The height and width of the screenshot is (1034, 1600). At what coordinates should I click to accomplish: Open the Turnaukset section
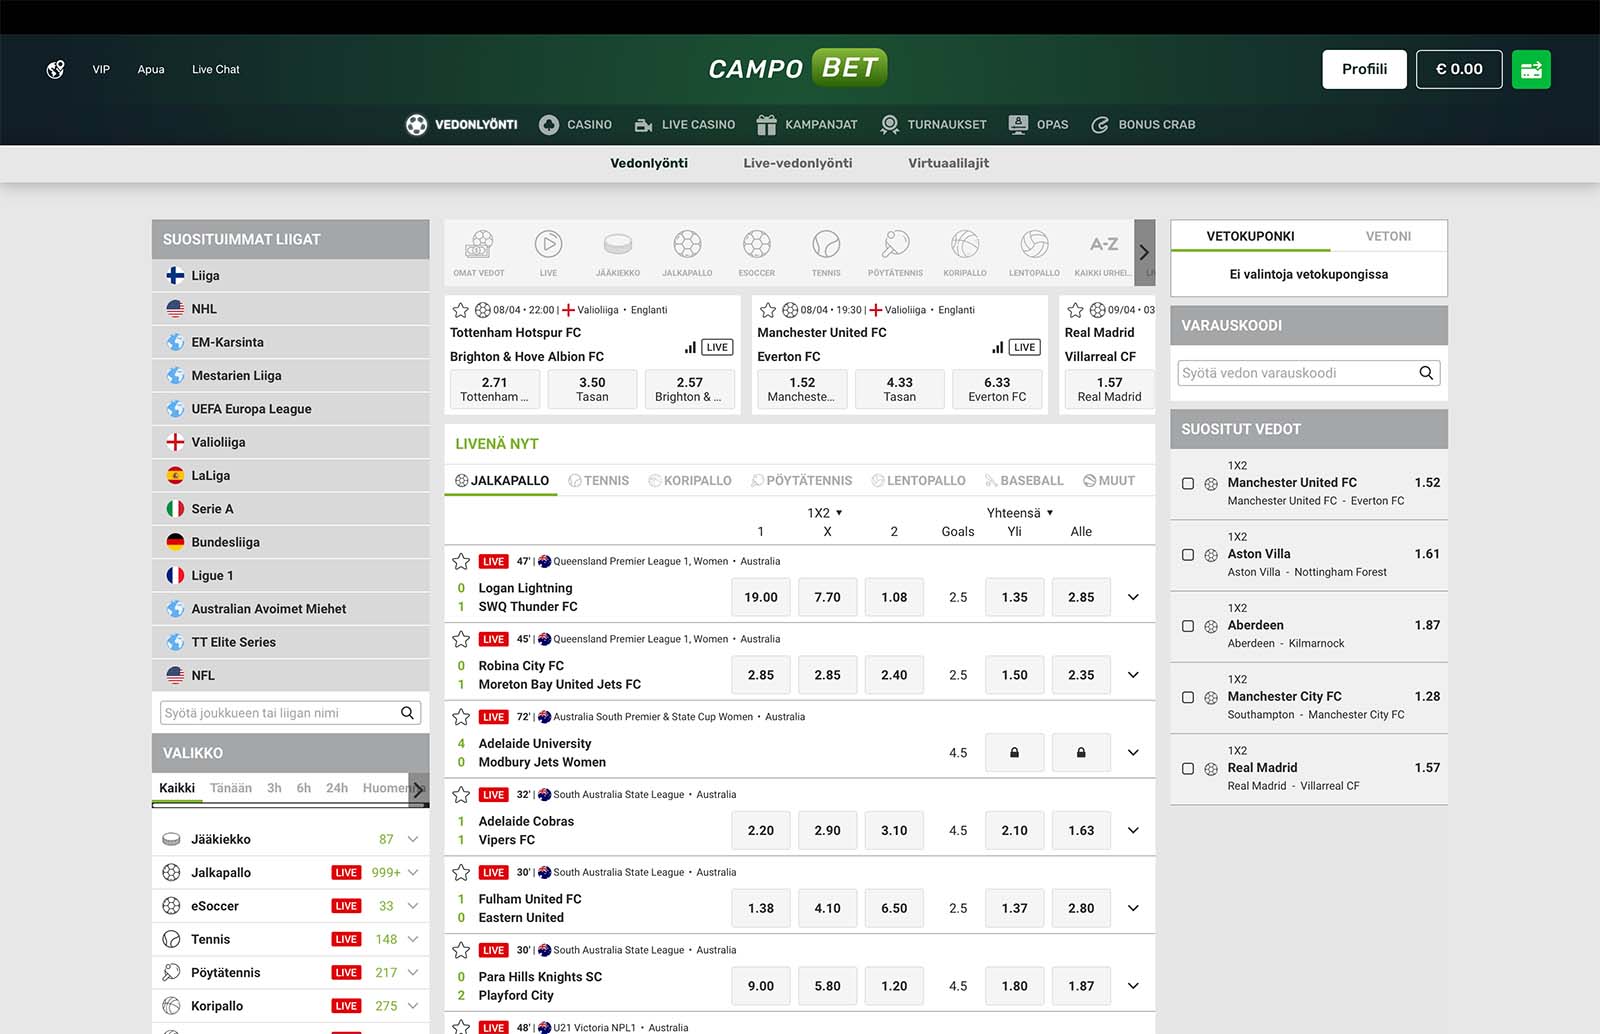click(933, 125)
